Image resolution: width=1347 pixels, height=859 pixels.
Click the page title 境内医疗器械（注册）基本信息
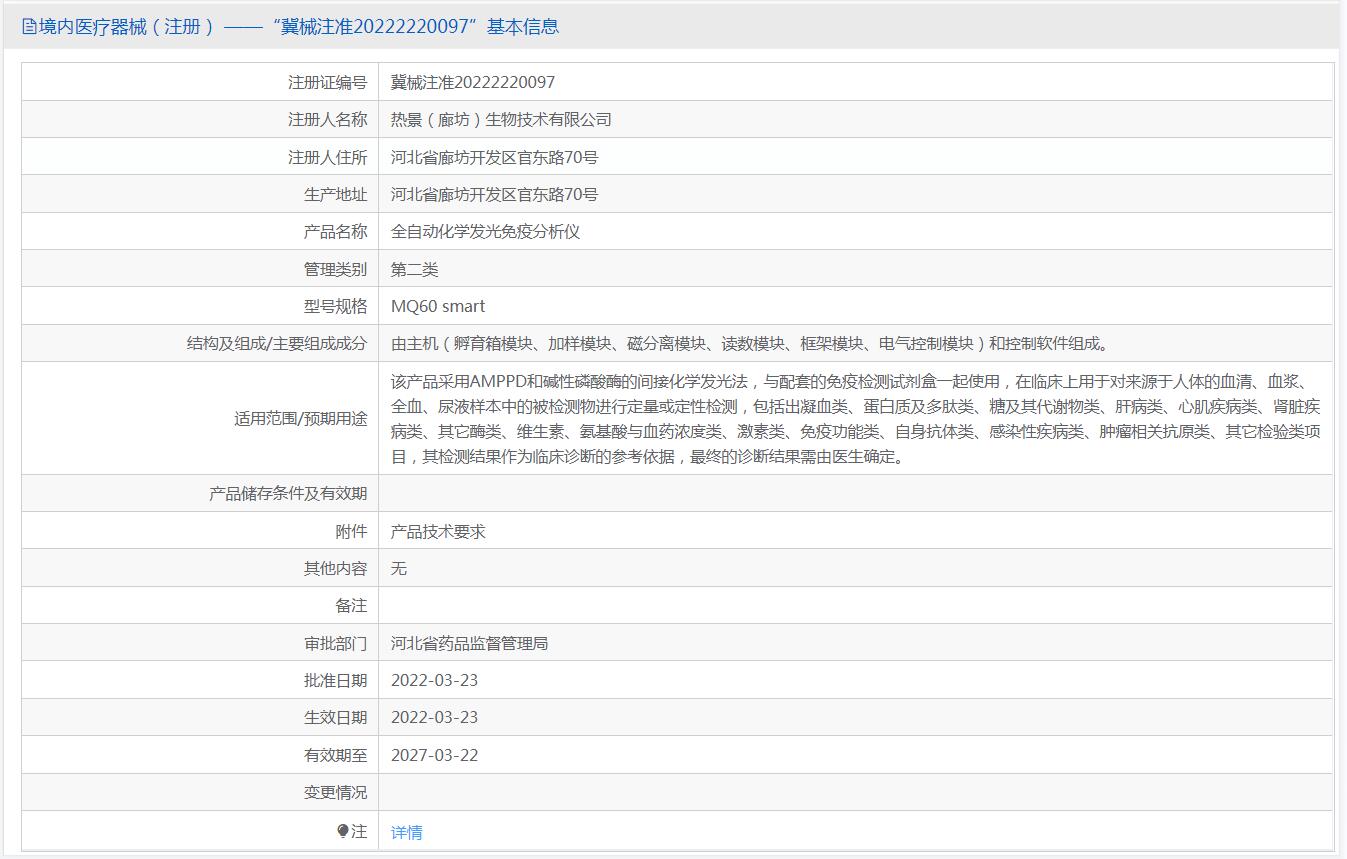[x=298, y=27]
